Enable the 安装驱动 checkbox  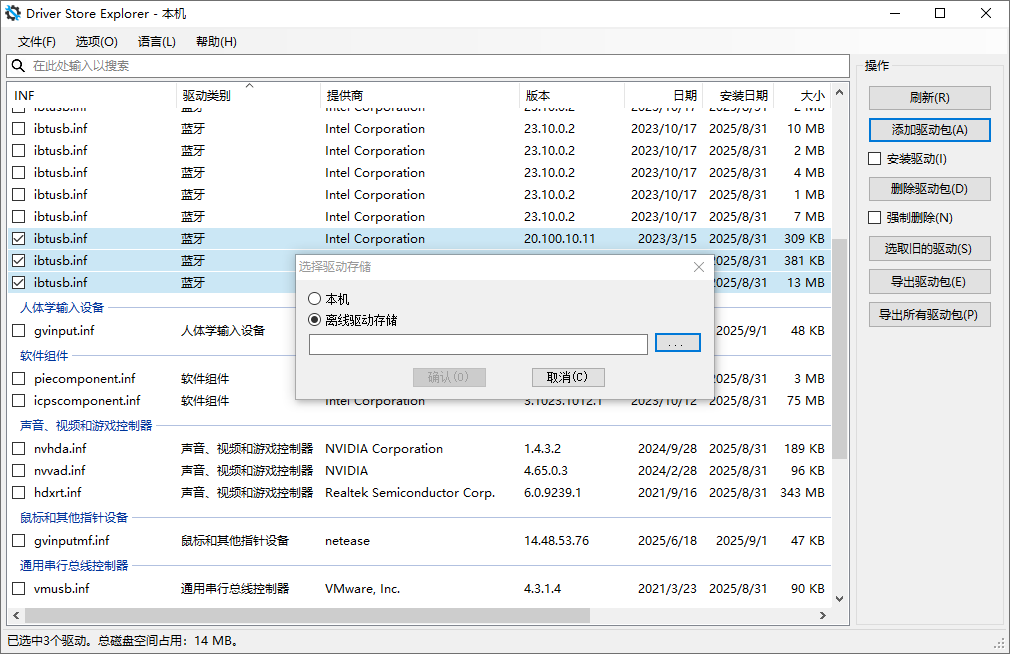coord(874,159)
